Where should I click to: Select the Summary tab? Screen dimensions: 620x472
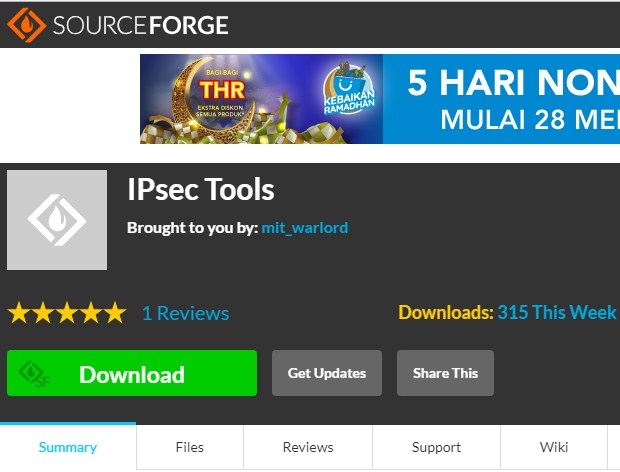click(x=68, y=447)
